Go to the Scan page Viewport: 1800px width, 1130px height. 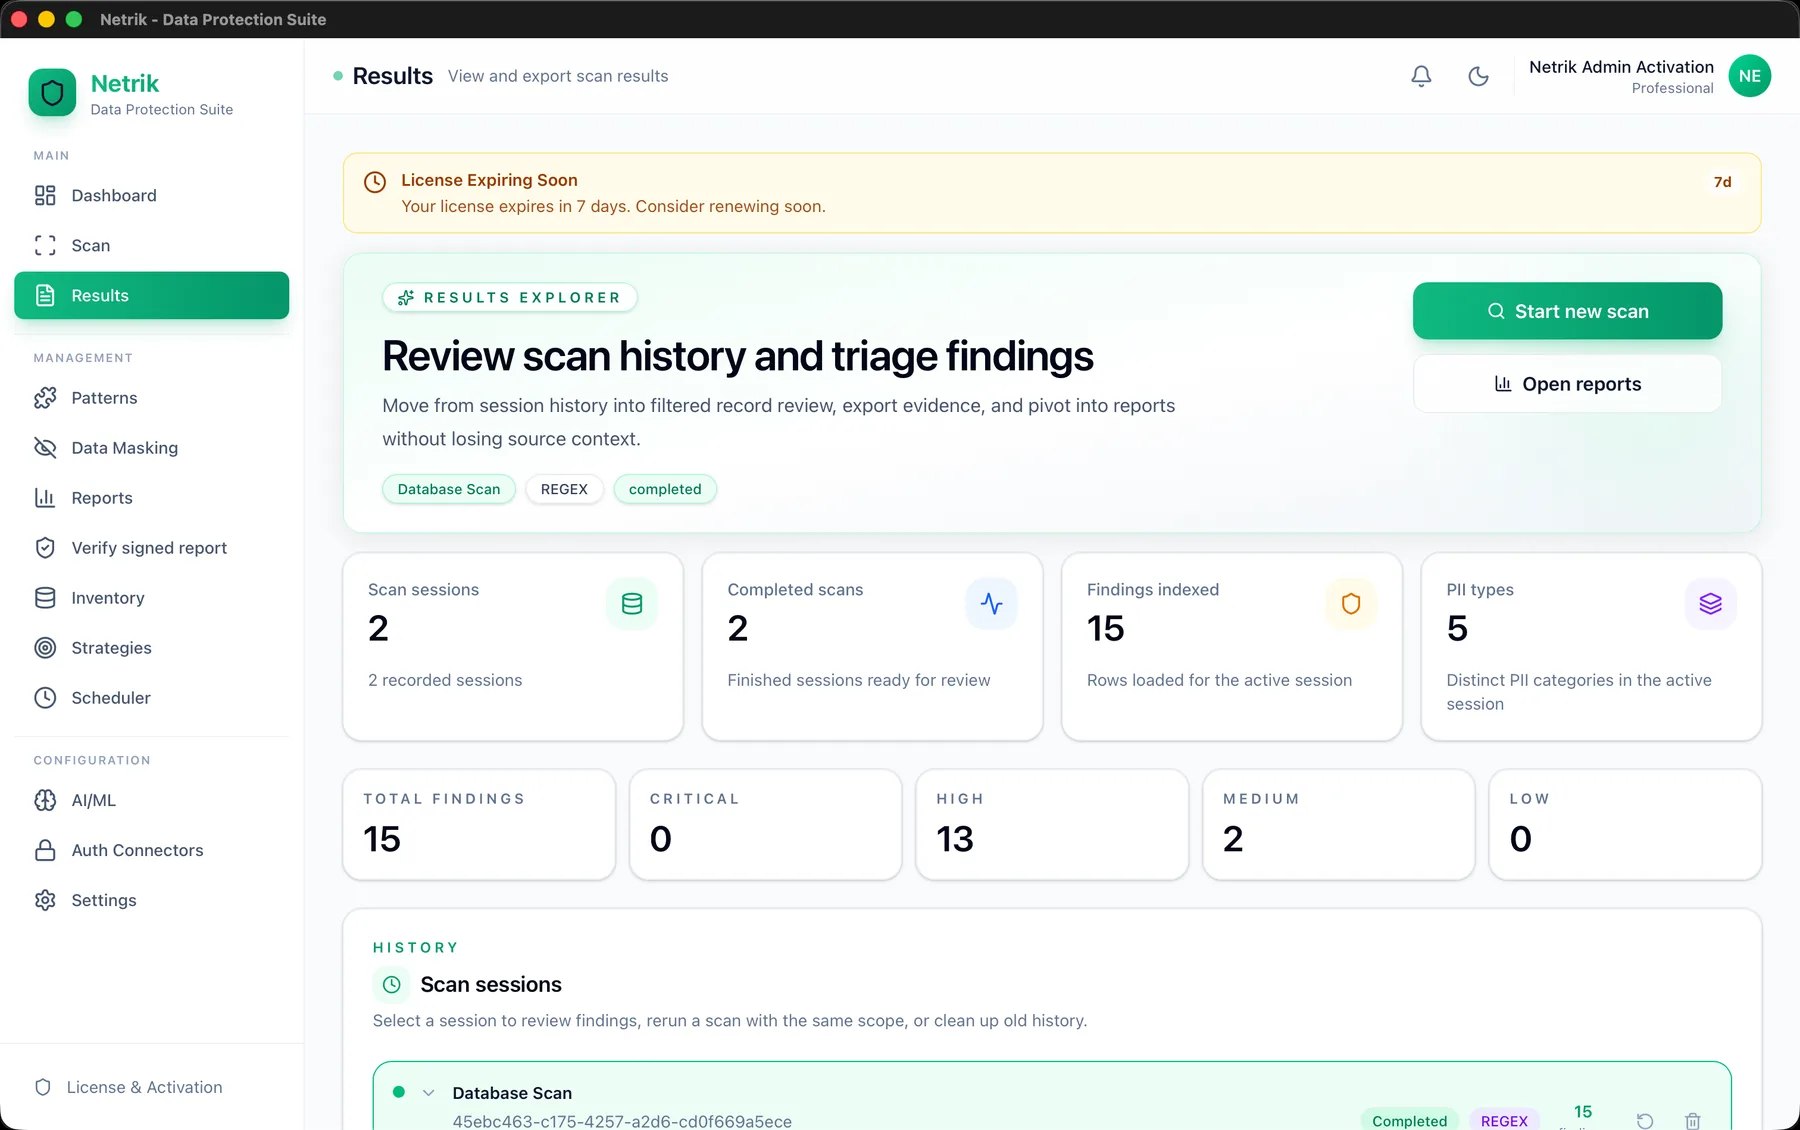[151, 246]
